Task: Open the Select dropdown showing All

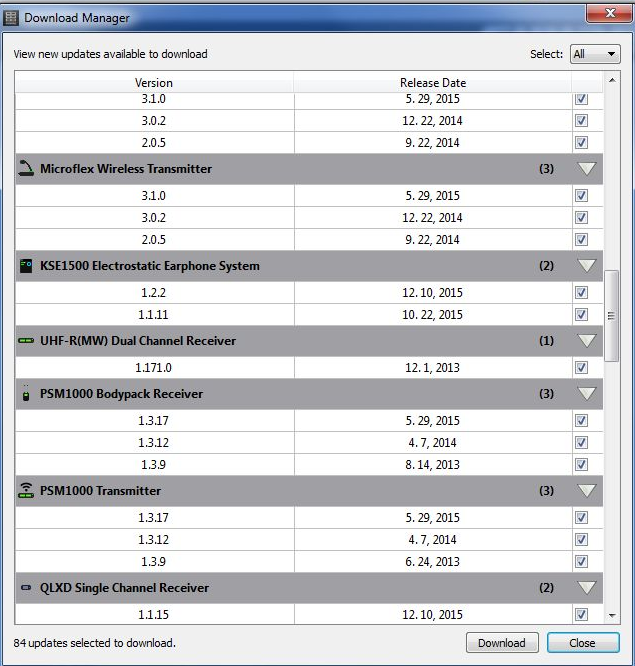Action: [x=595, y=54]
